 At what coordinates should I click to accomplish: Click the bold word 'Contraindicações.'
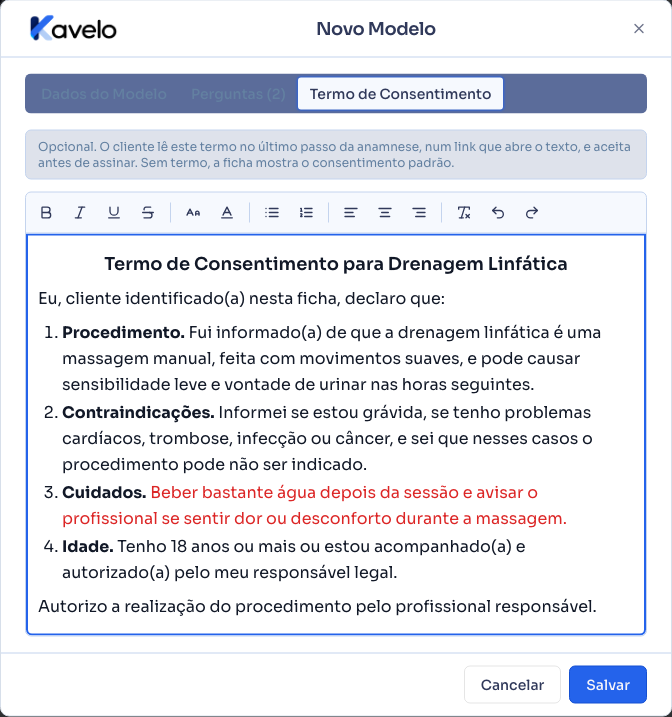138,412
